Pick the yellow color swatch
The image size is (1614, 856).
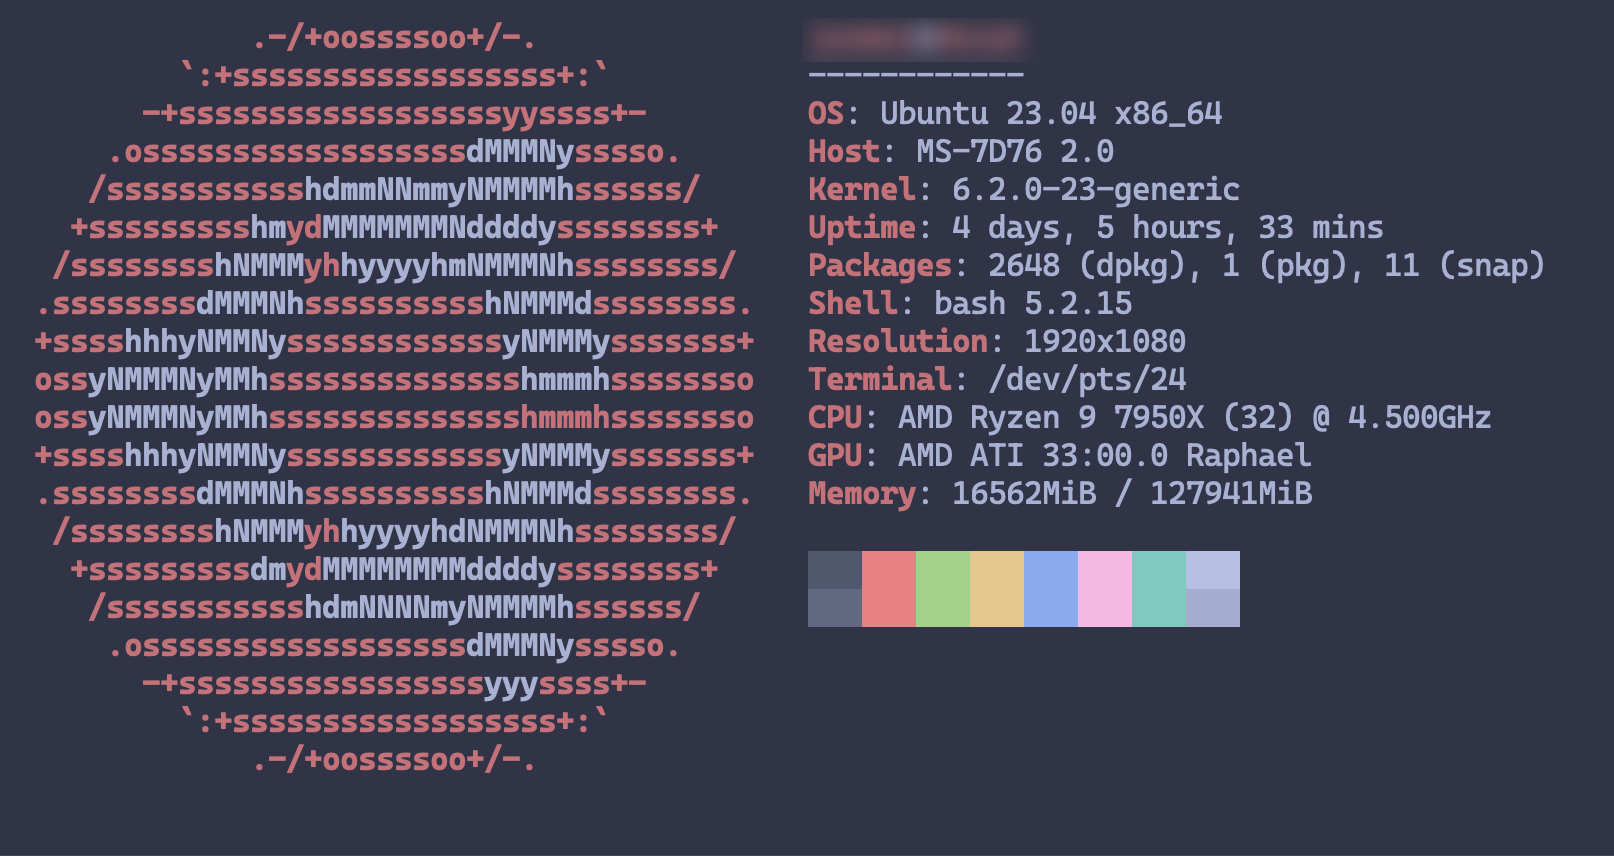click(996, 589)
